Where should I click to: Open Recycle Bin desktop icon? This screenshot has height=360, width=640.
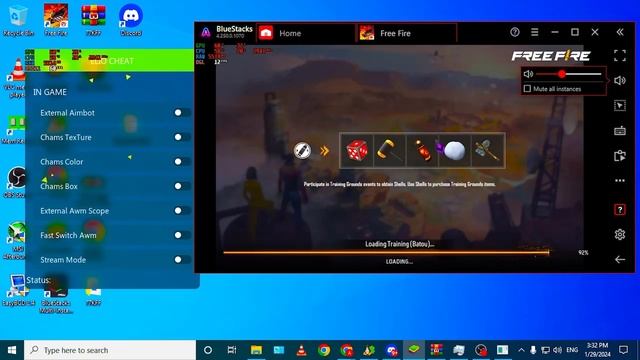click(x=18, y=20)
